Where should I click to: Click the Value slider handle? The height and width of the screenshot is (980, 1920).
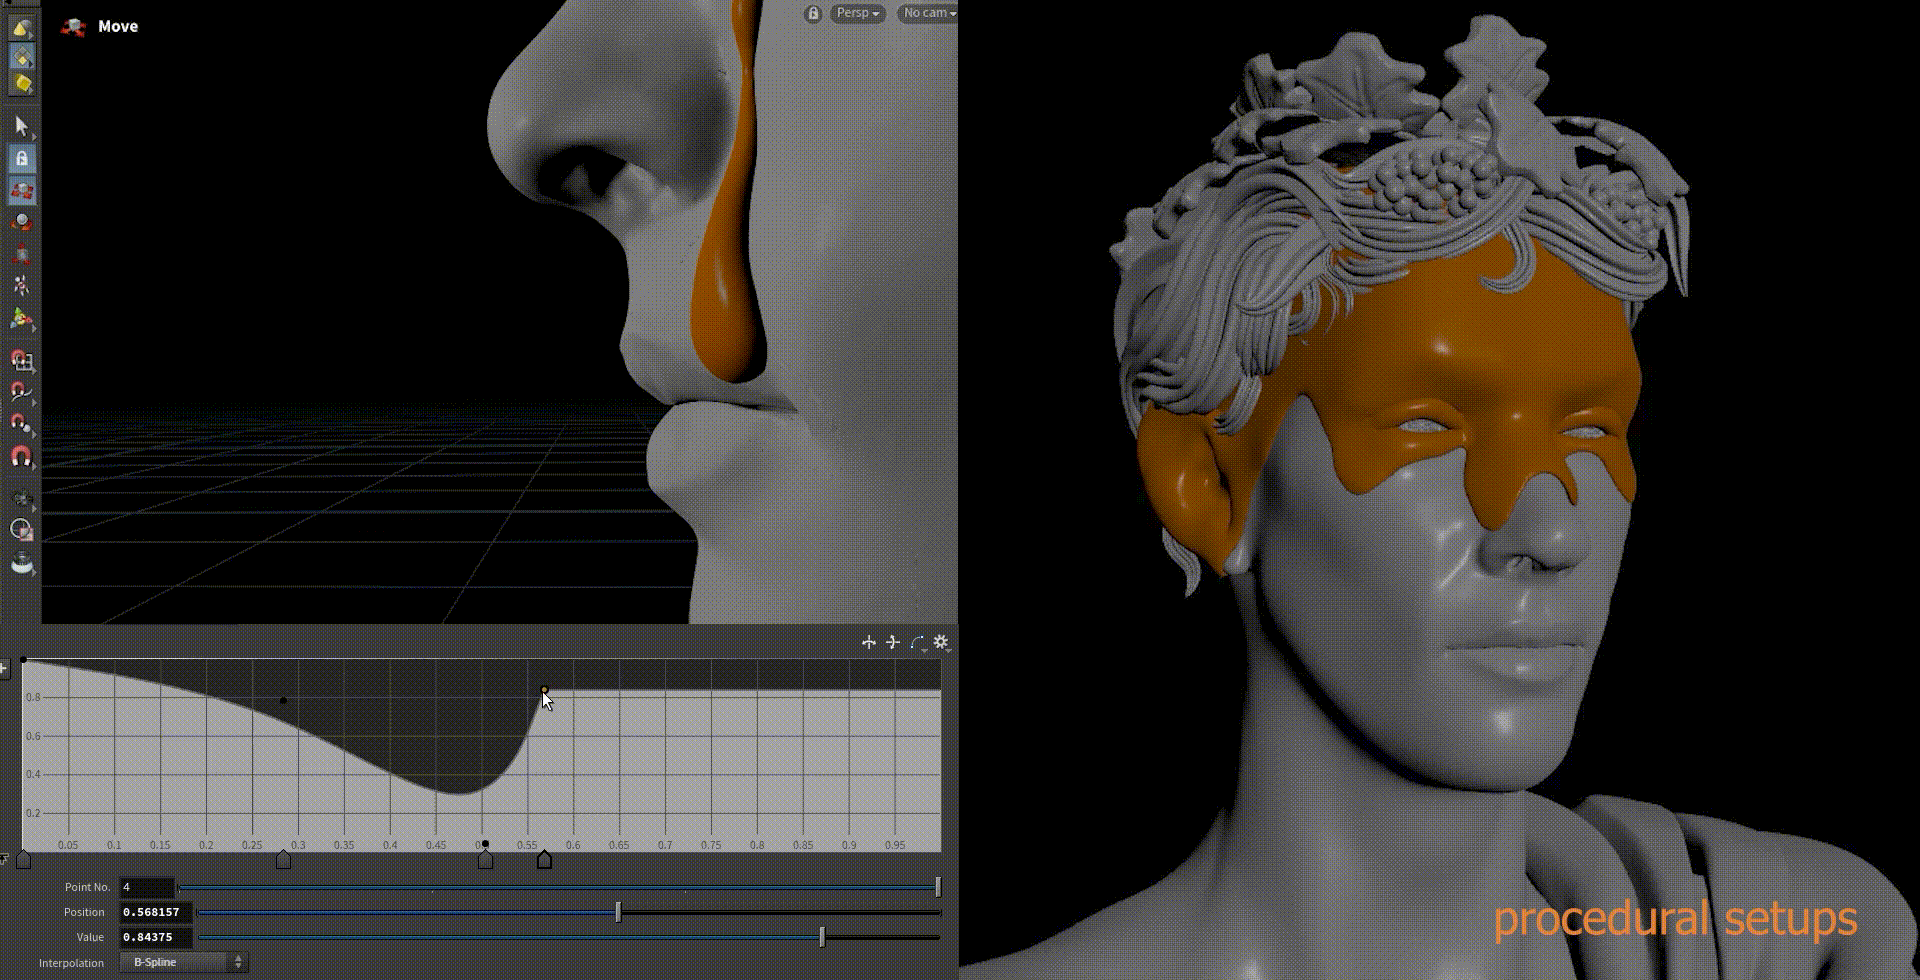(822, 937)
